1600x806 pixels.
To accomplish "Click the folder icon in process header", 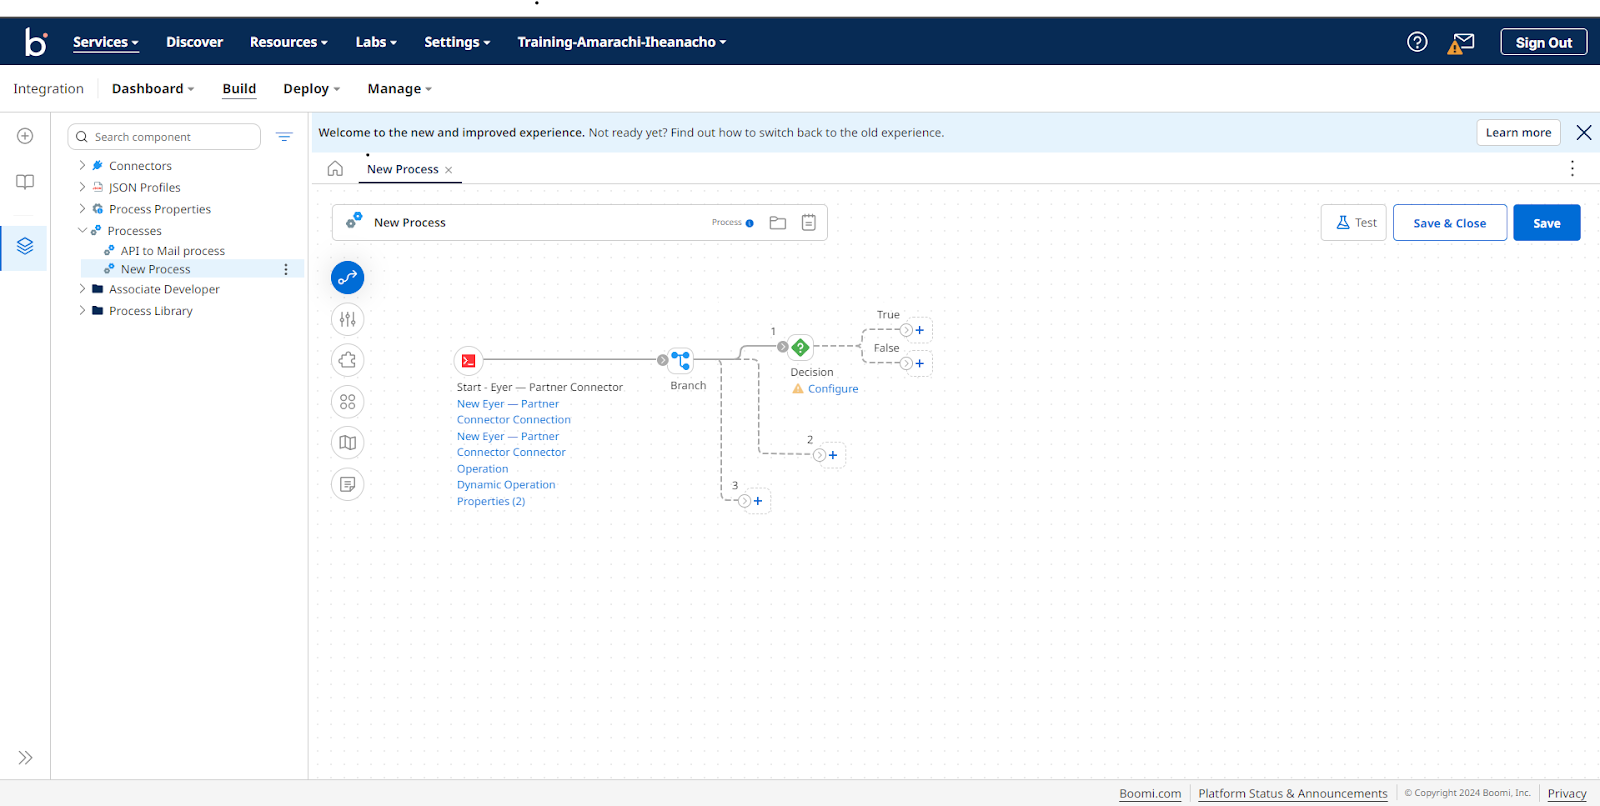I will tap(778, 223).
